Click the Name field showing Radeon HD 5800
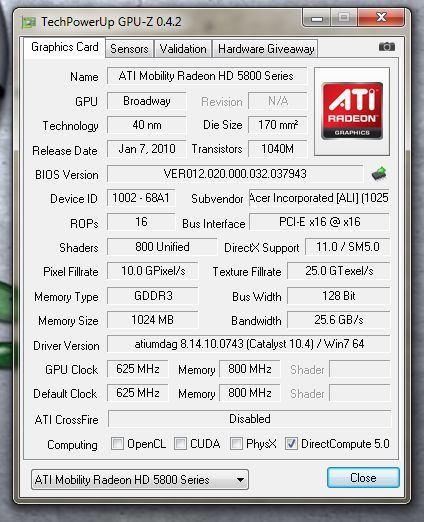This screenshot has width=424, height=522. (207, 76)
